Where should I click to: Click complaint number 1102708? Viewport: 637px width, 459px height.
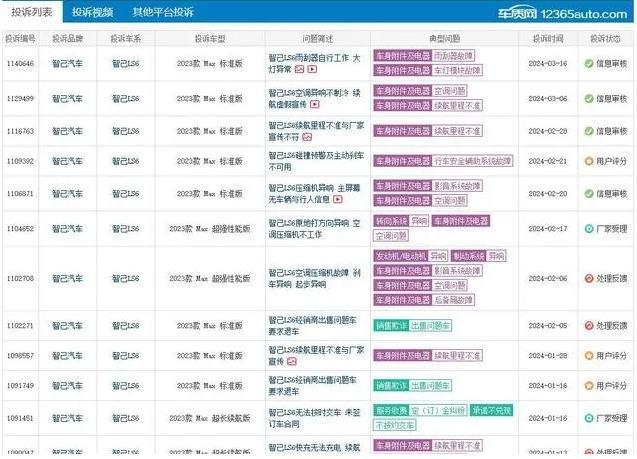(x=20, y=278)
